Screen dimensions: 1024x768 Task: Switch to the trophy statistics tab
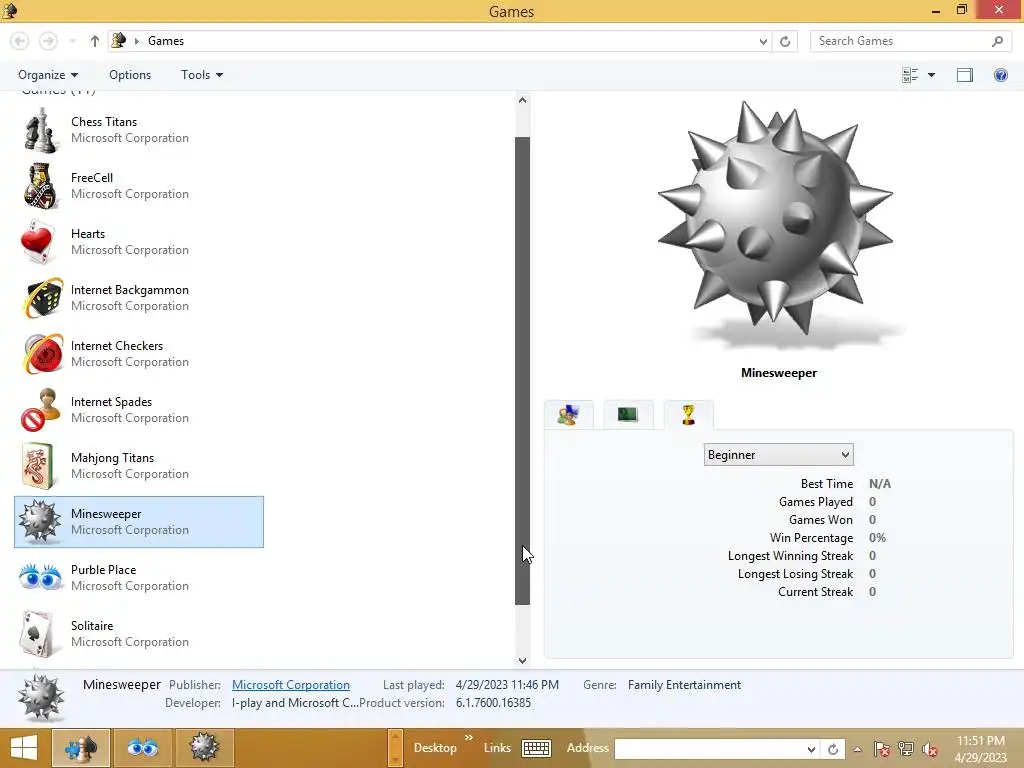(688, 415)
